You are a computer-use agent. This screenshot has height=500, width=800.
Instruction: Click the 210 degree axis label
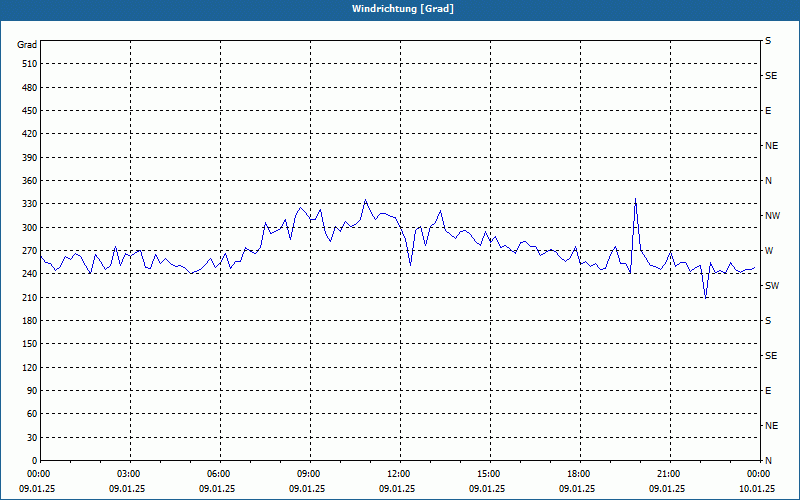point(30,297)
